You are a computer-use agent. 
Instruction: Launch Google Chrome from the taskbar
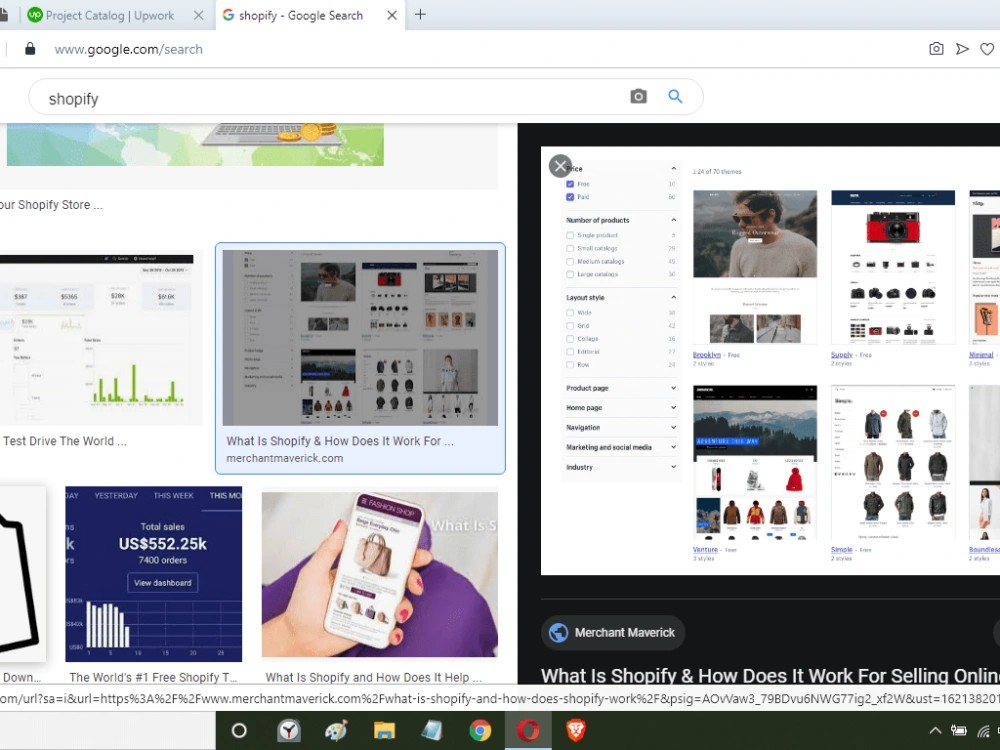[480, 731]
